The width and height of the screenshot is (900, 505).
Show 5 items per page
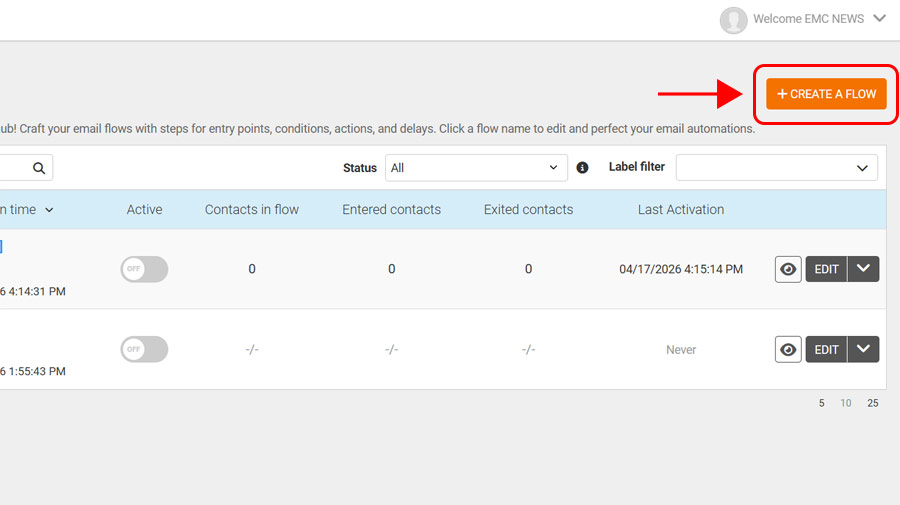click(822, 403)
